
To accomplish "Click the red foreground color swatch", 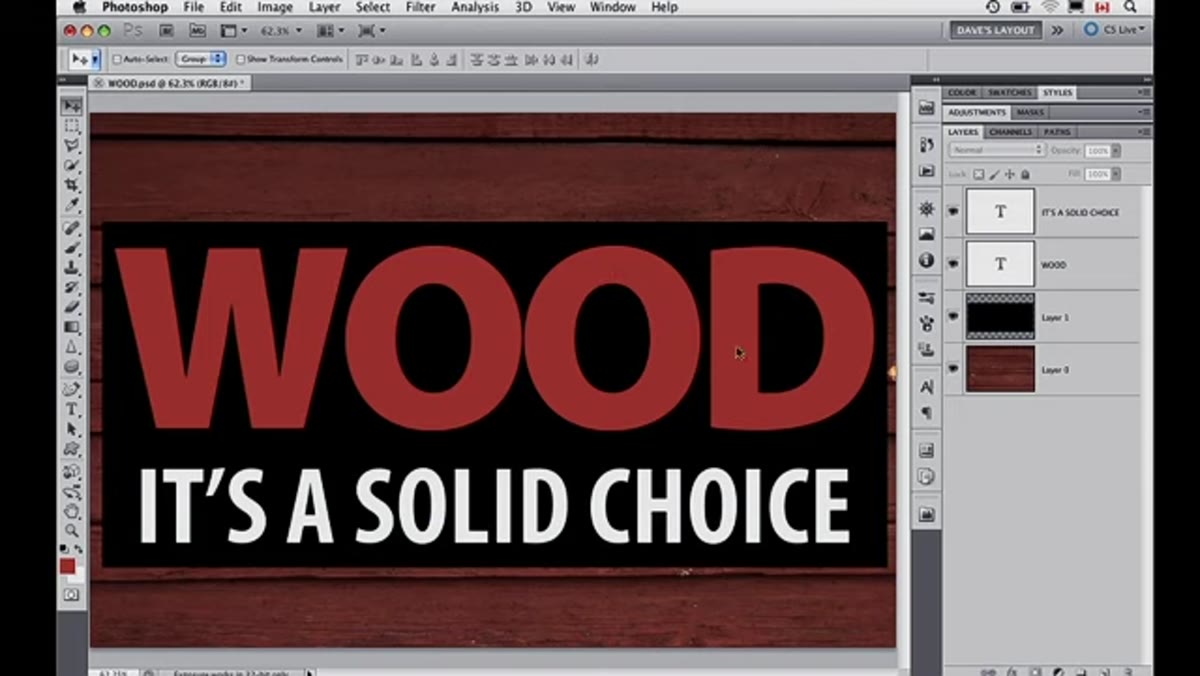I will [68, 565].
